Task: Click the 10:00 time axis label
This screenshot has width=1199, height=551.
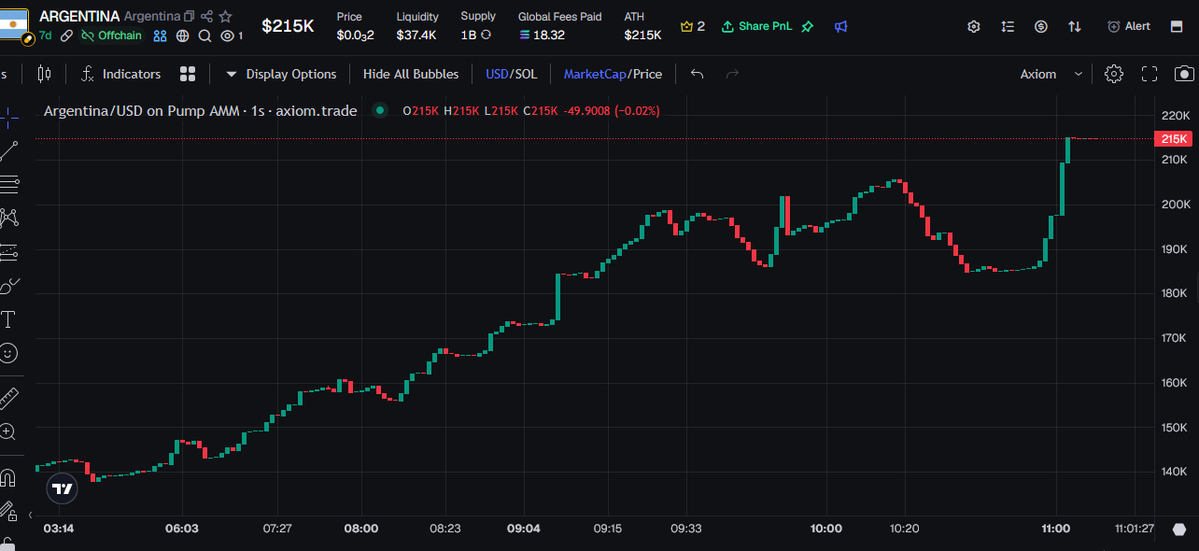Action: 827,528
